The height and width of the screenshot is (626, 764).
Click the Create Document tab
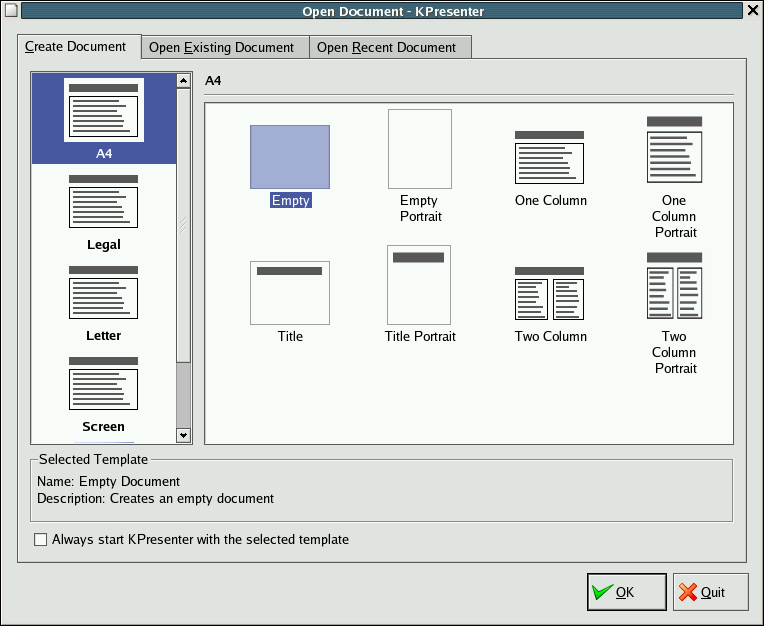[x=76, y=46]
